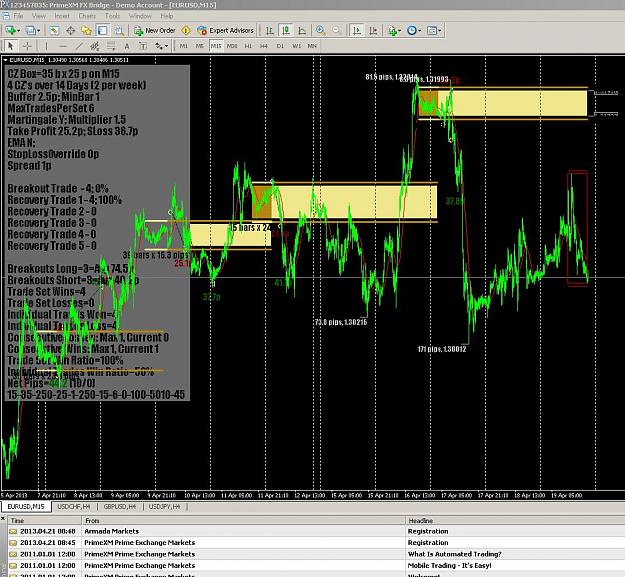
Task: Open the File menu
Action: tap(18, 16)
